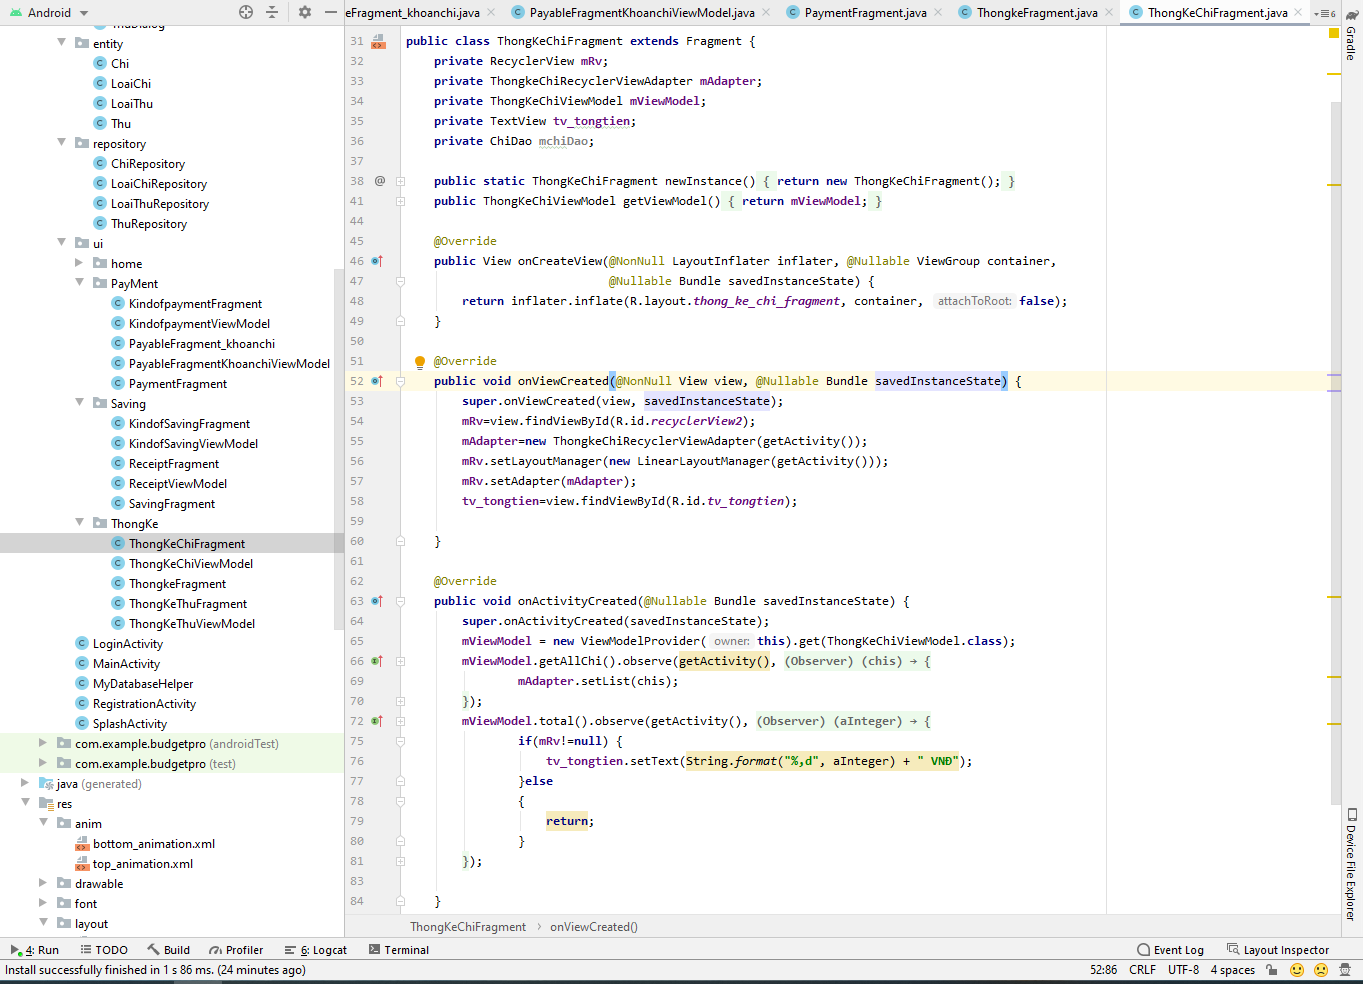Expand the drawable resource folder
The height and width of the screenshot is (984, 1363).
43,883
